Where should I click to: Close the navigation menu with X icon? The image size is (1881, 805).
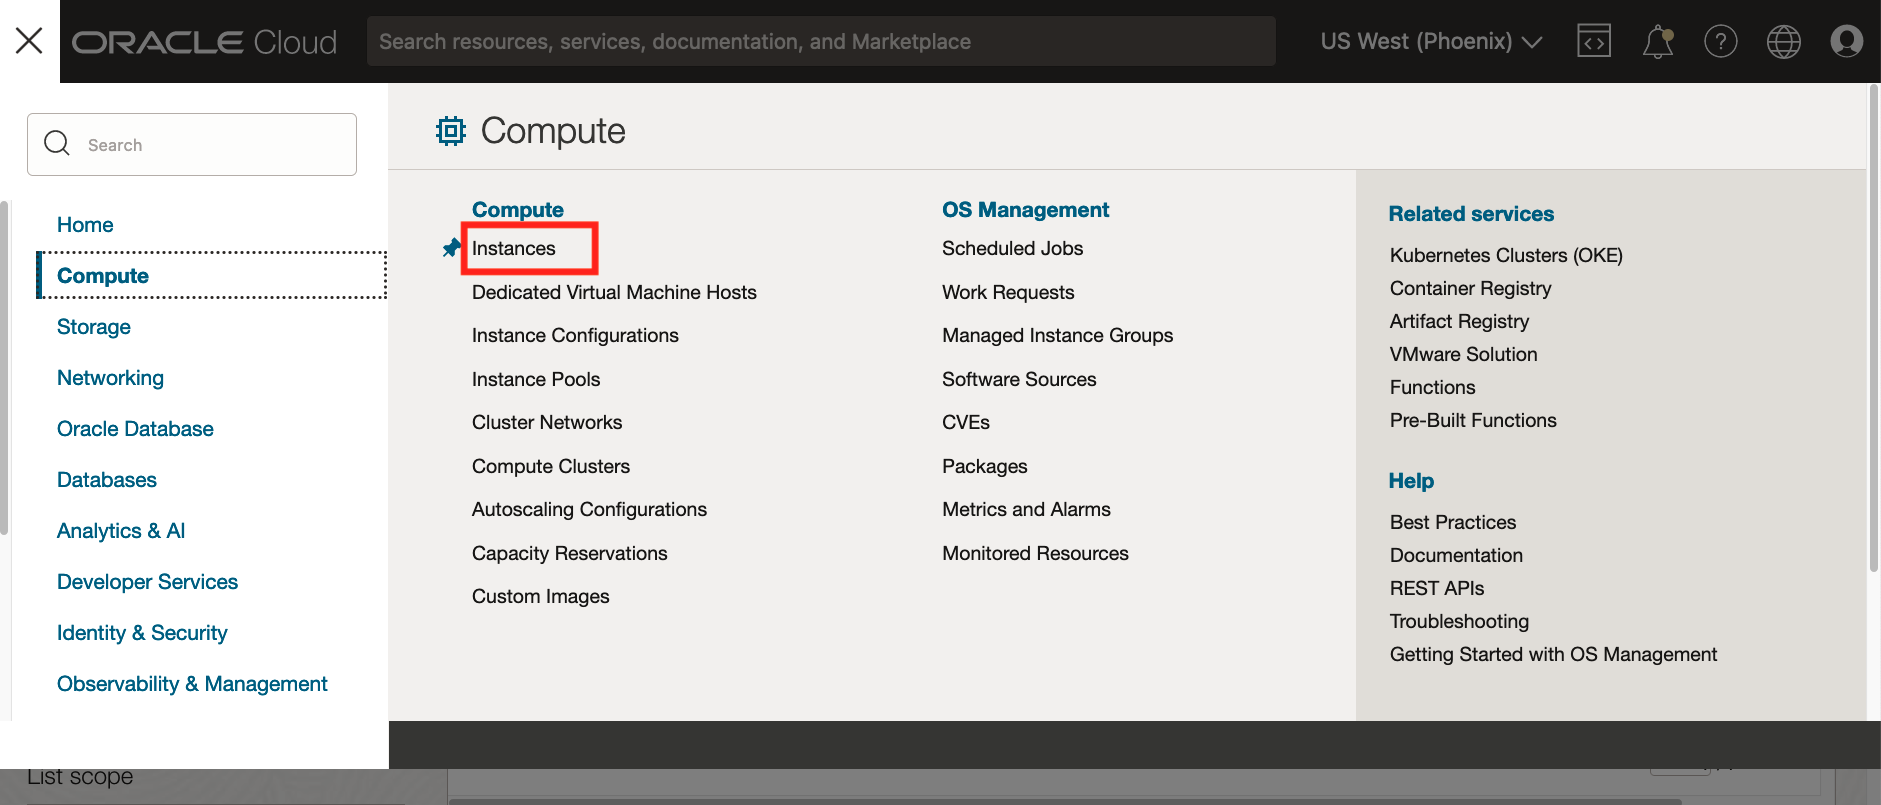click(x=29, y=41)
